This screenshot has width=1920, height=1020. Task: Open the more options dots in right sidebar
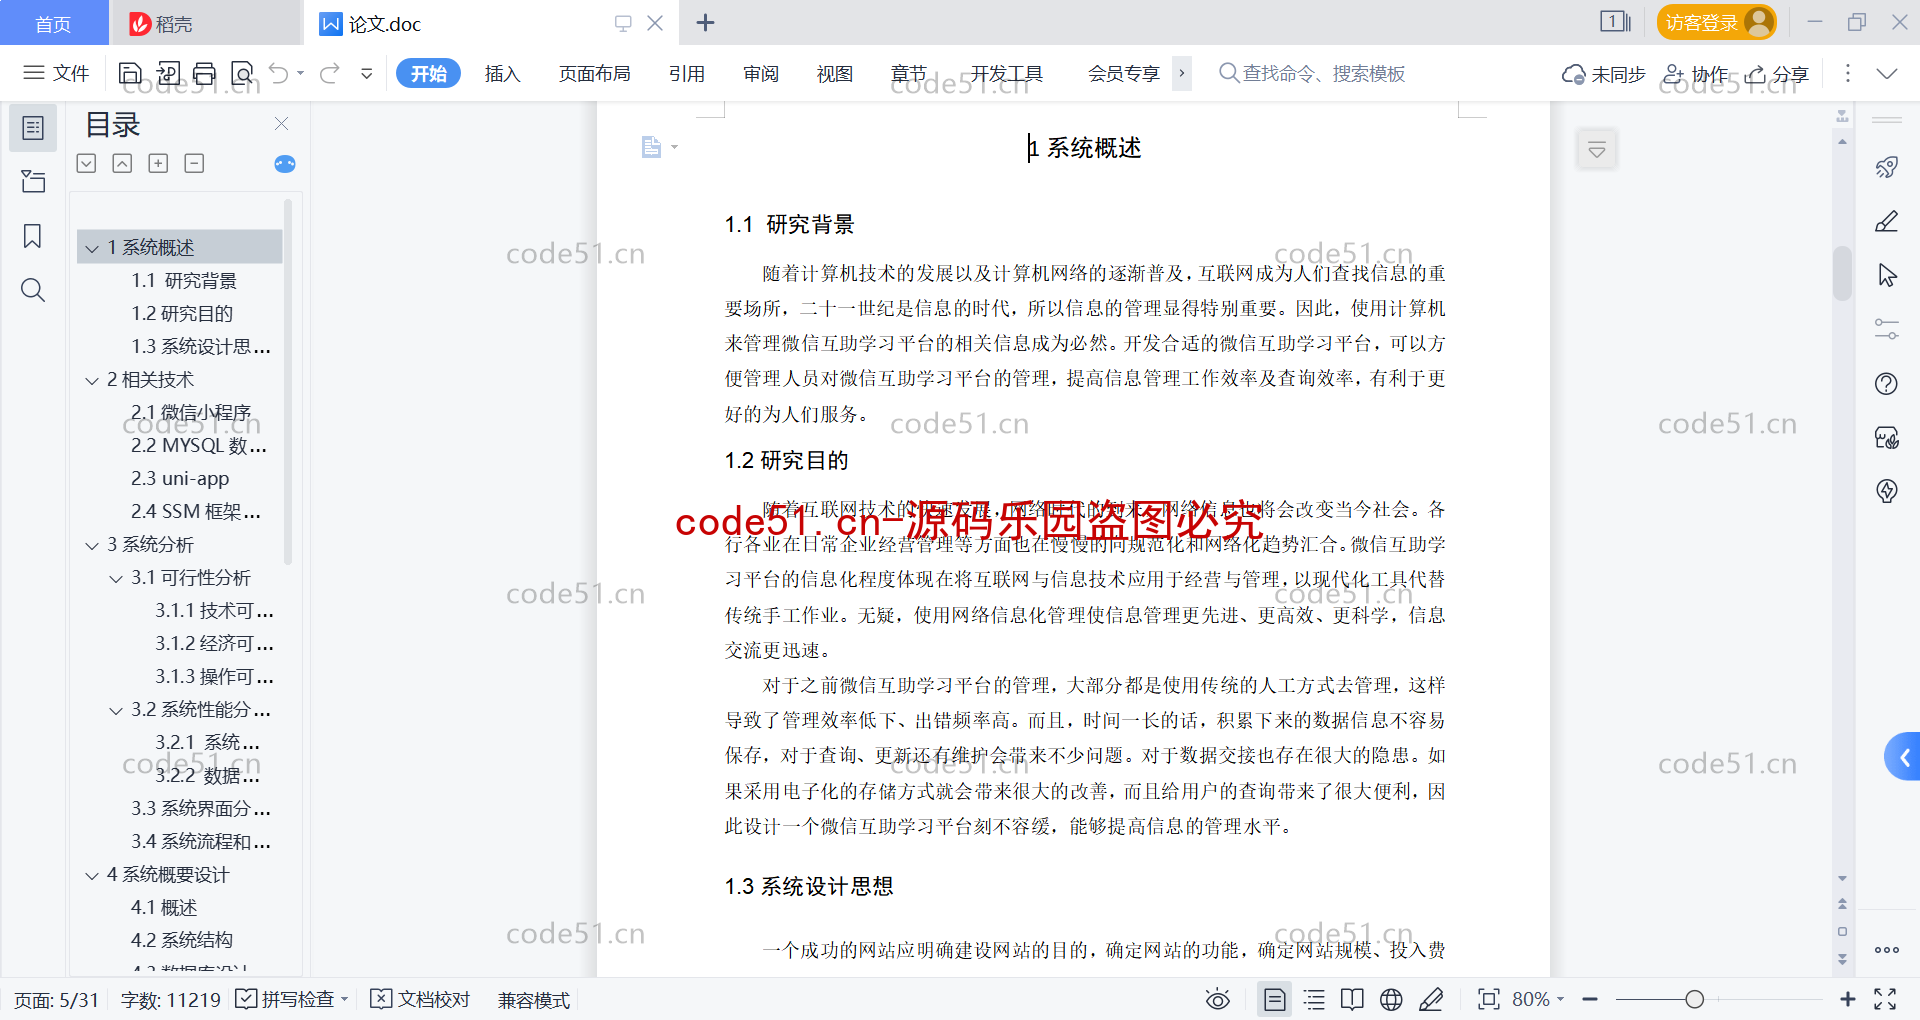(1887, 950)
